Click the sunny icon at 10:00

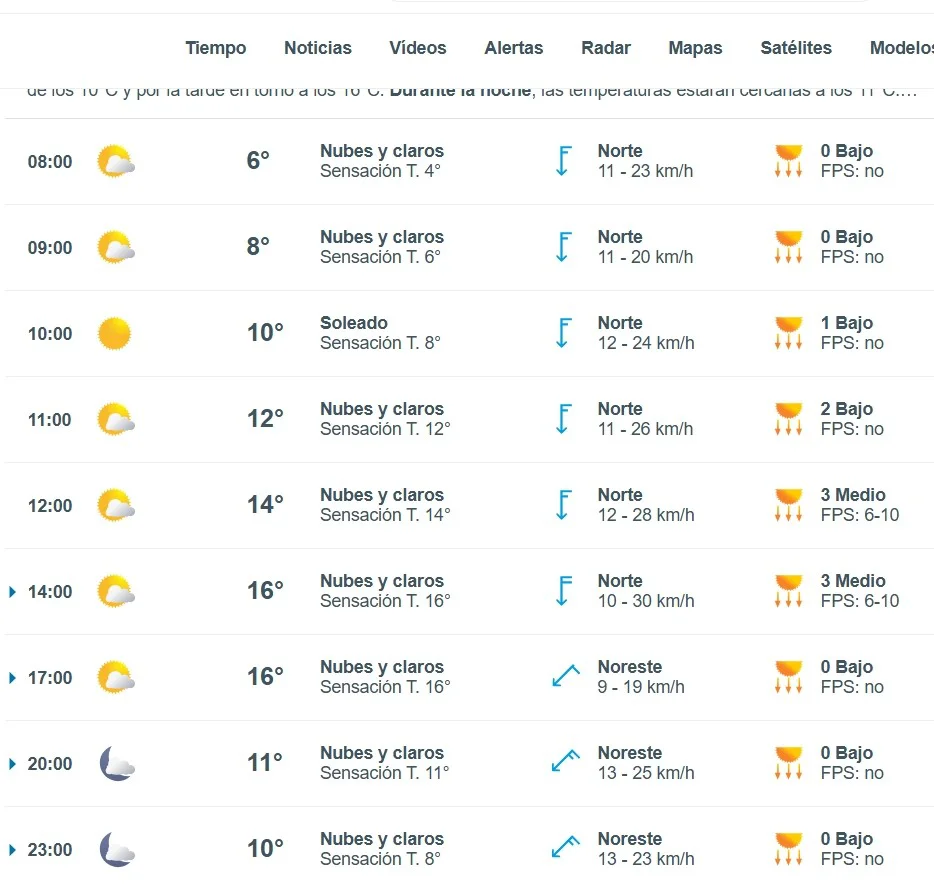click(114, 334)
